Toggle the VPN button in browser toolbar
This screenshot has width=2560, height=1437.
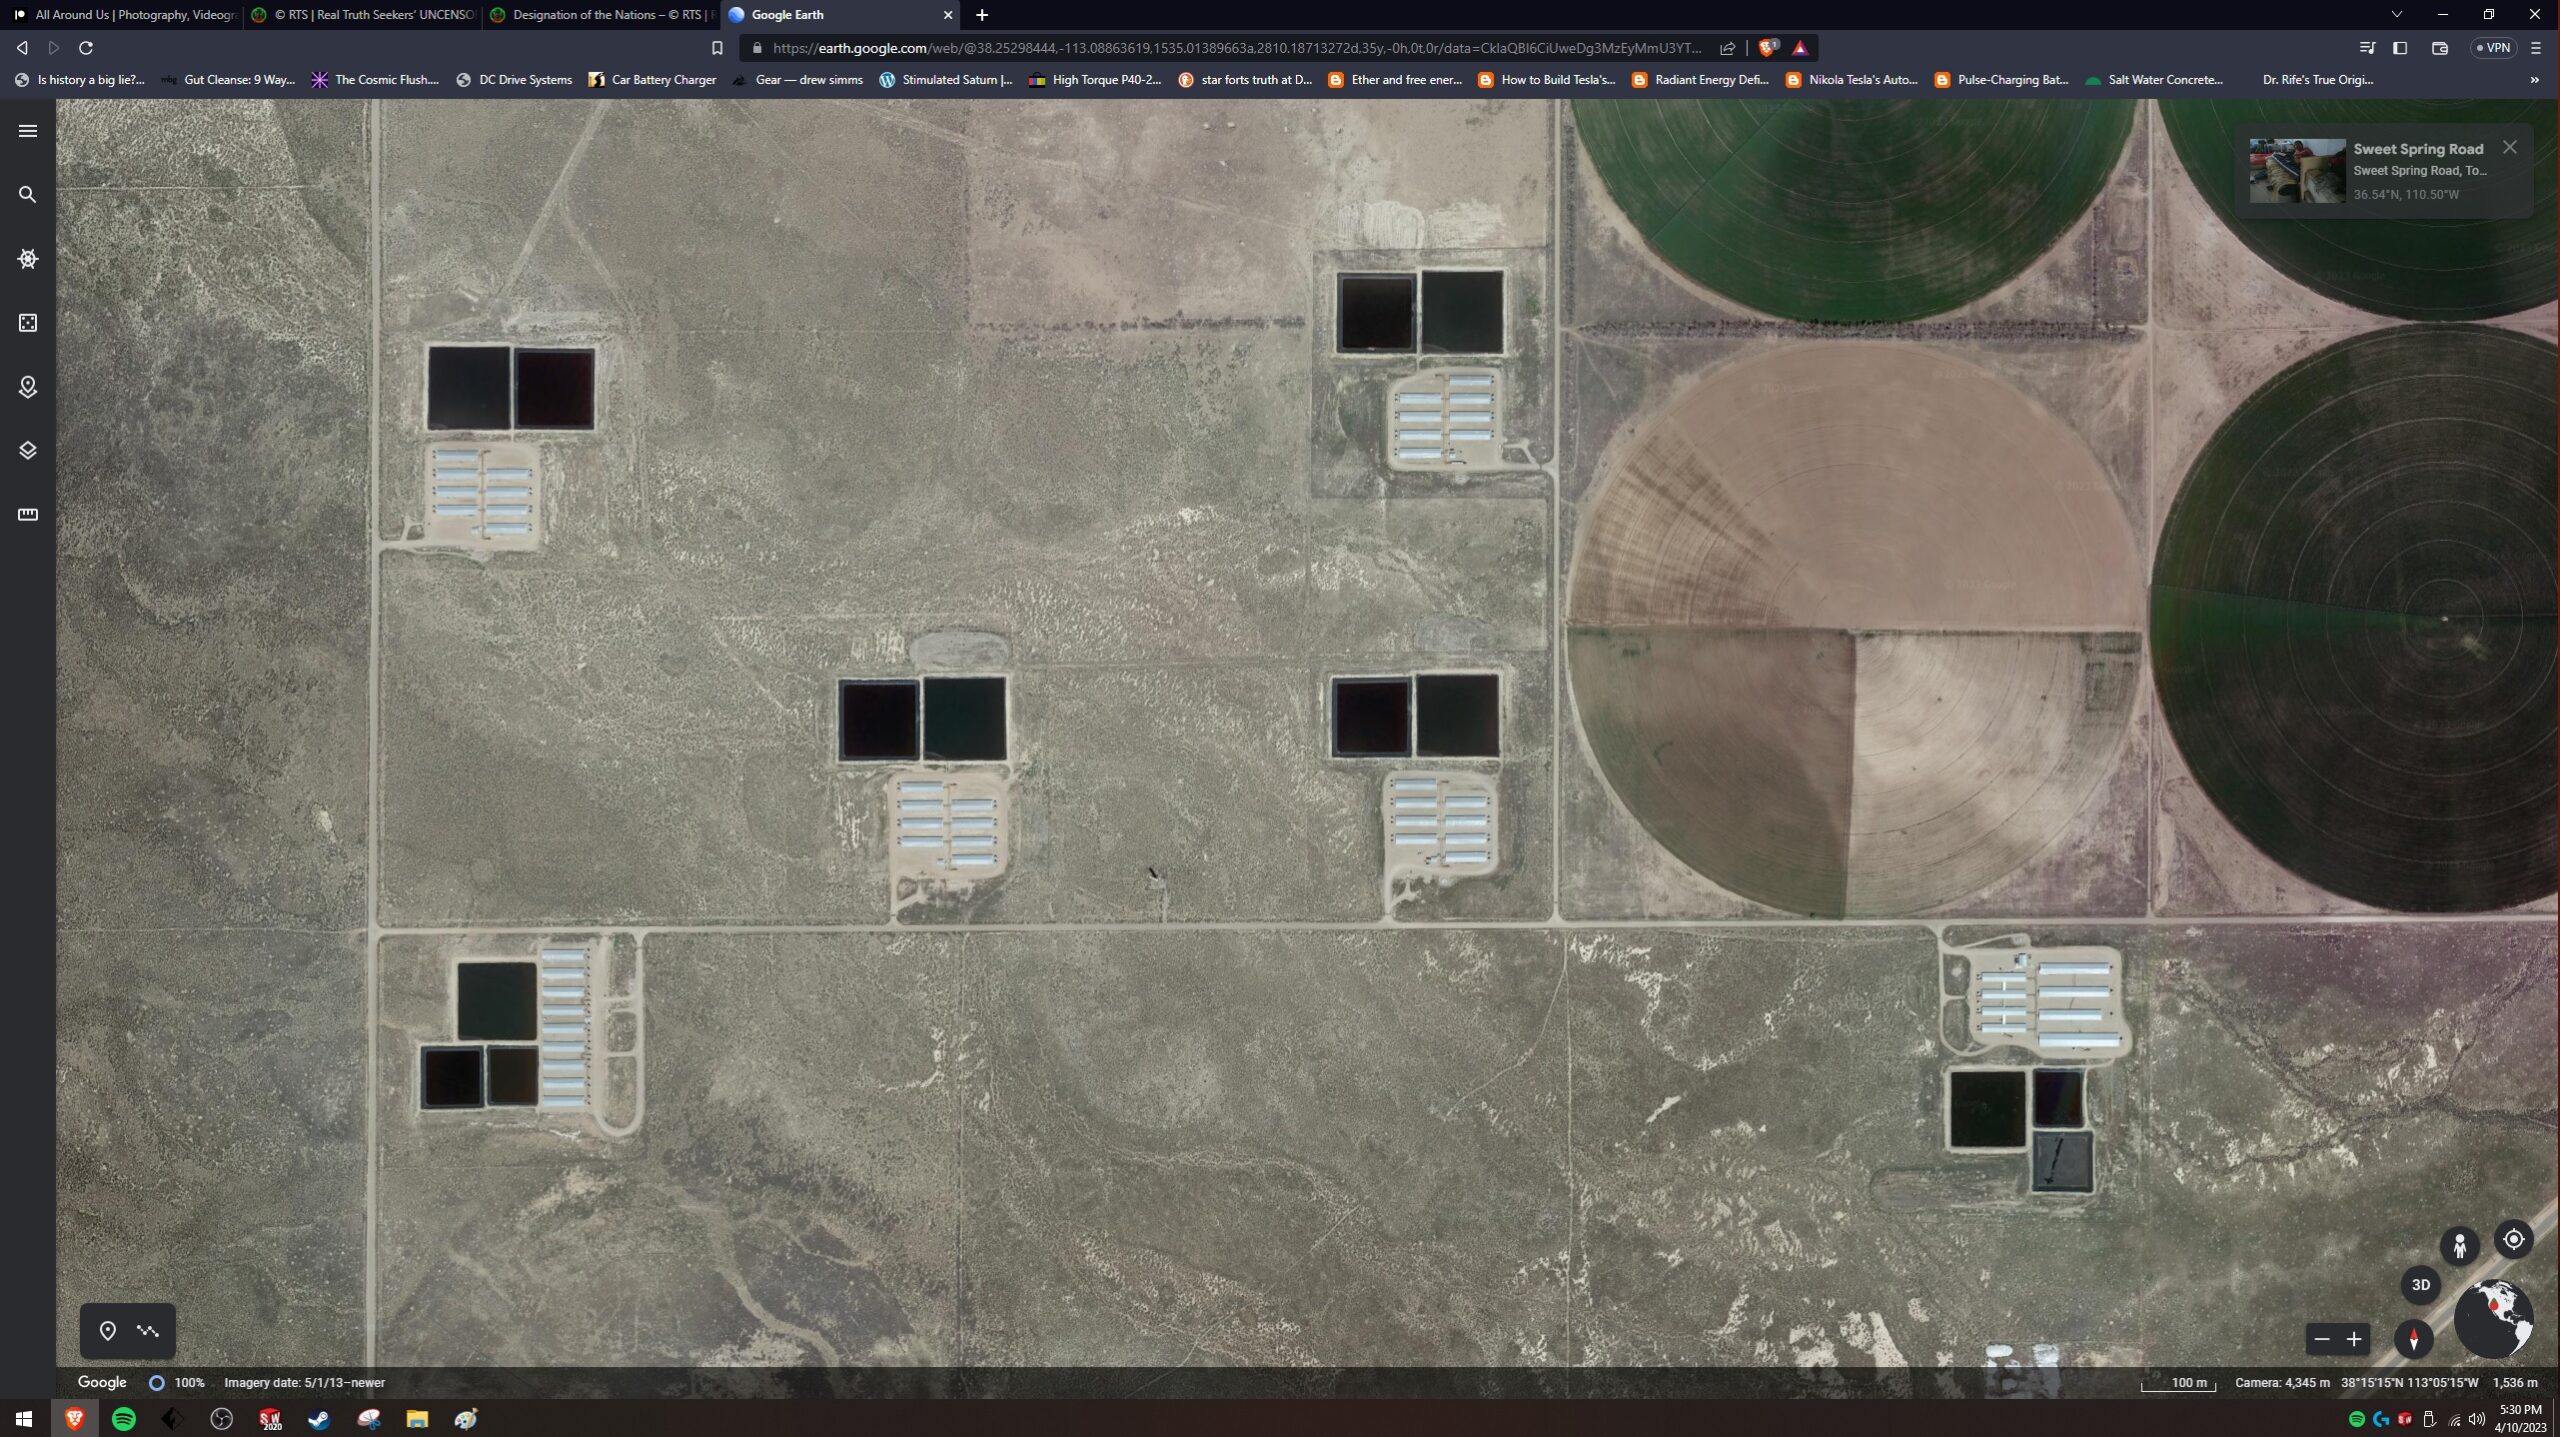2492,48
